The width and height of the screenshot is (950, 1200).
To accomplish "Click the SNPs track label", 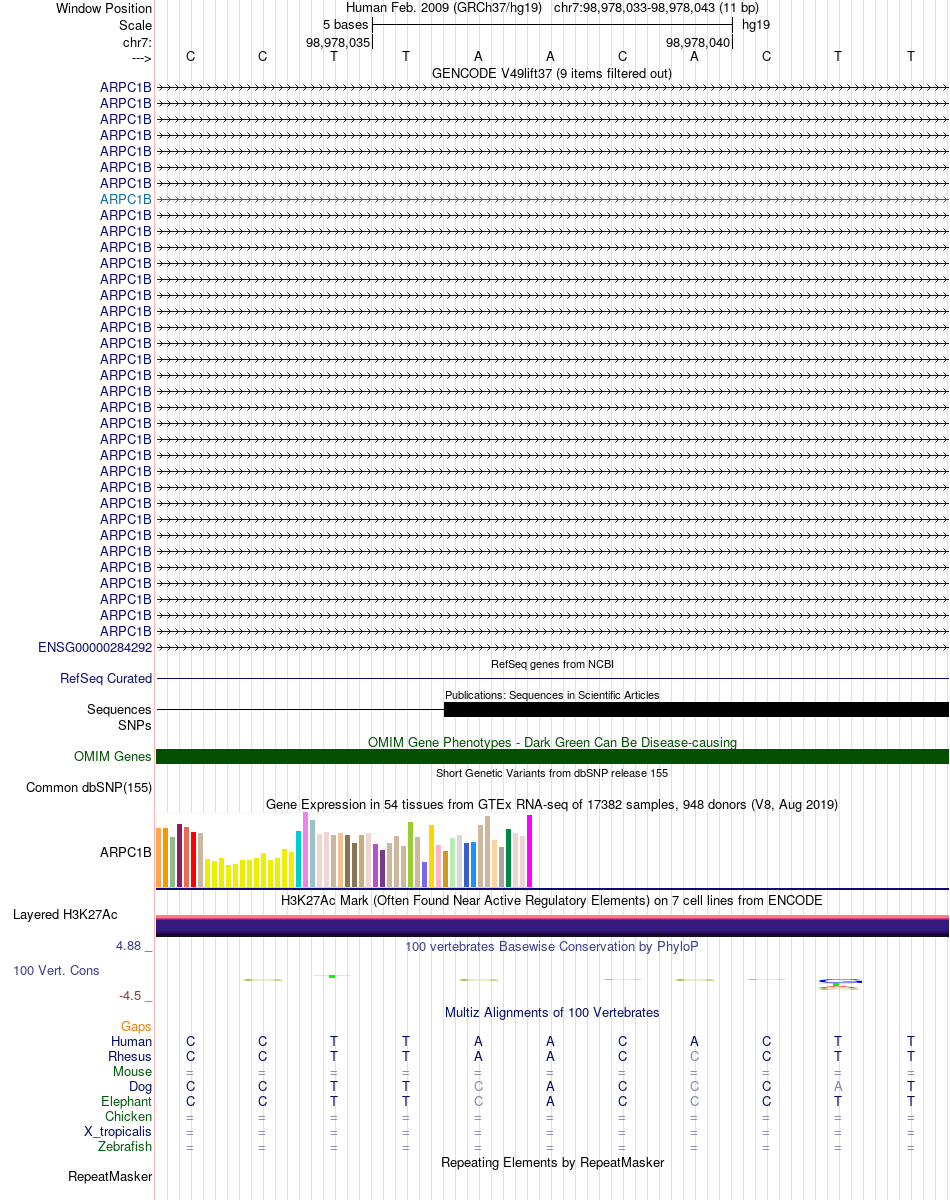I will [x=135, y=724].
